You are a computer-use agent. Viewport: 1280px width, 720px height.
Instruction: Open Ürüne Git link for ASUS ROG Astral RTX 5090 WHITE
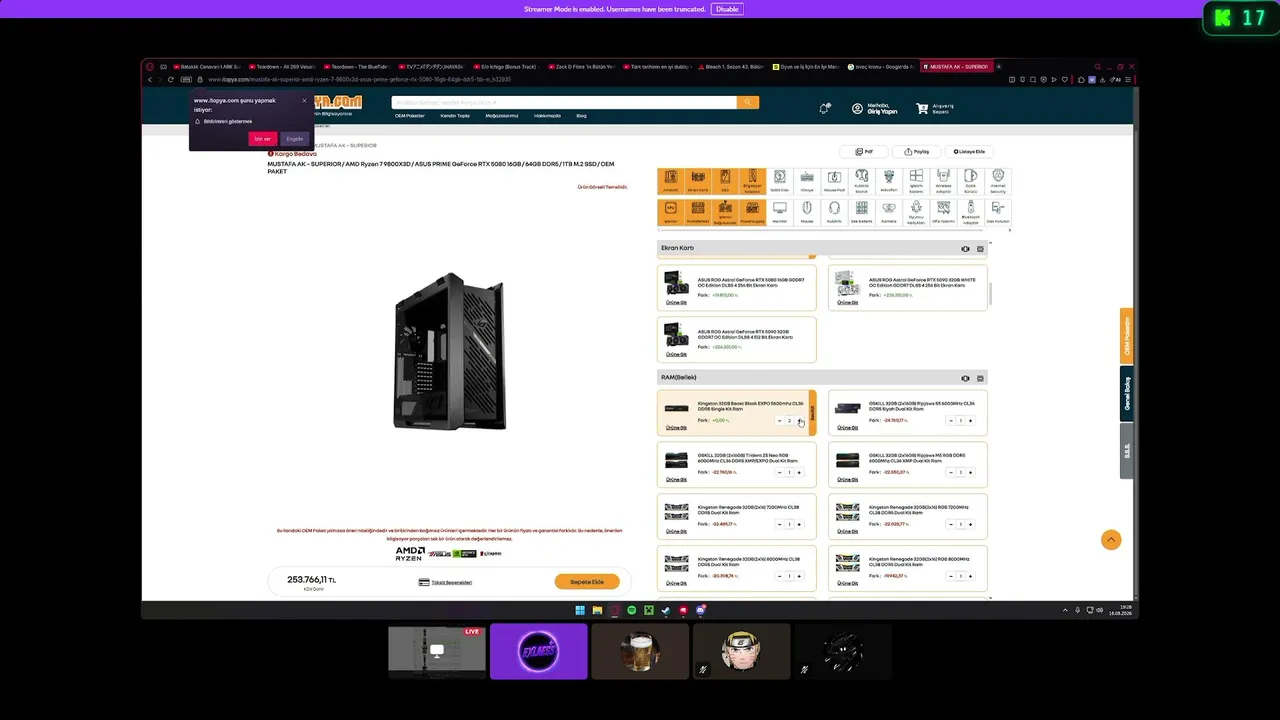pos(847,302)
